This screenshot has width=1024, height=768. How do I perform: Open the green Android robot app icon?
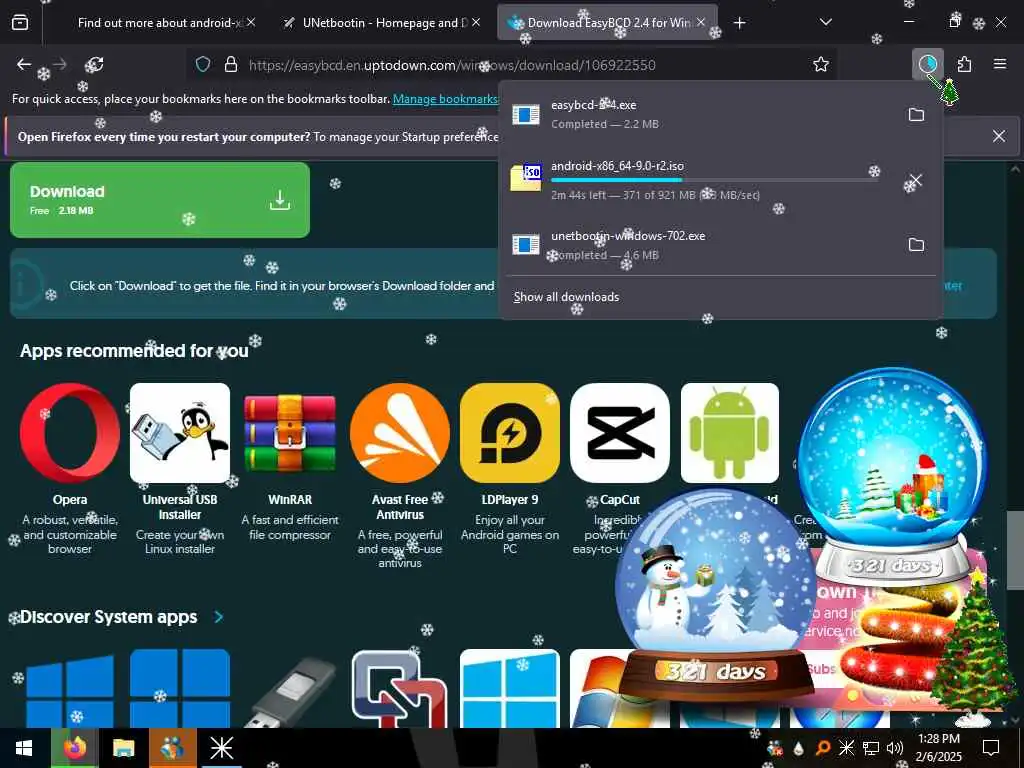click(x=729, y=433)
